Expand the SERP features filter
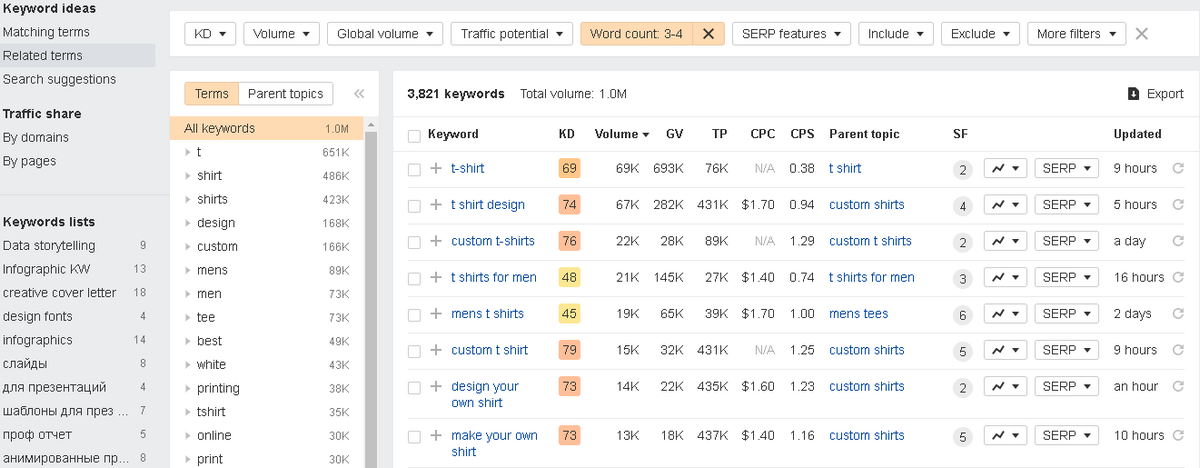1200x468 pixels. point(791,34)
